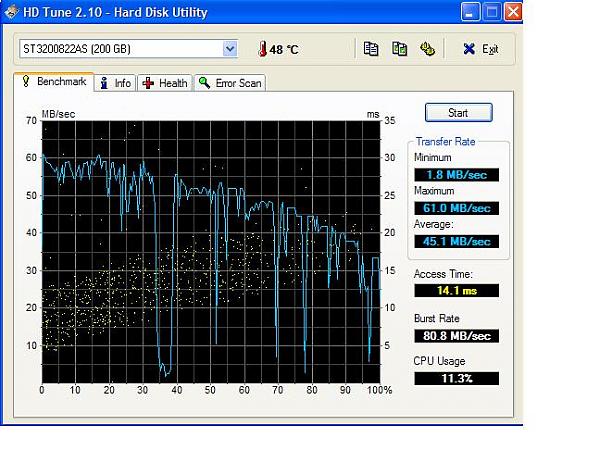Click the Exit button
The height and width of the screenshot is (450, 600).
click(x=481, y=49)
